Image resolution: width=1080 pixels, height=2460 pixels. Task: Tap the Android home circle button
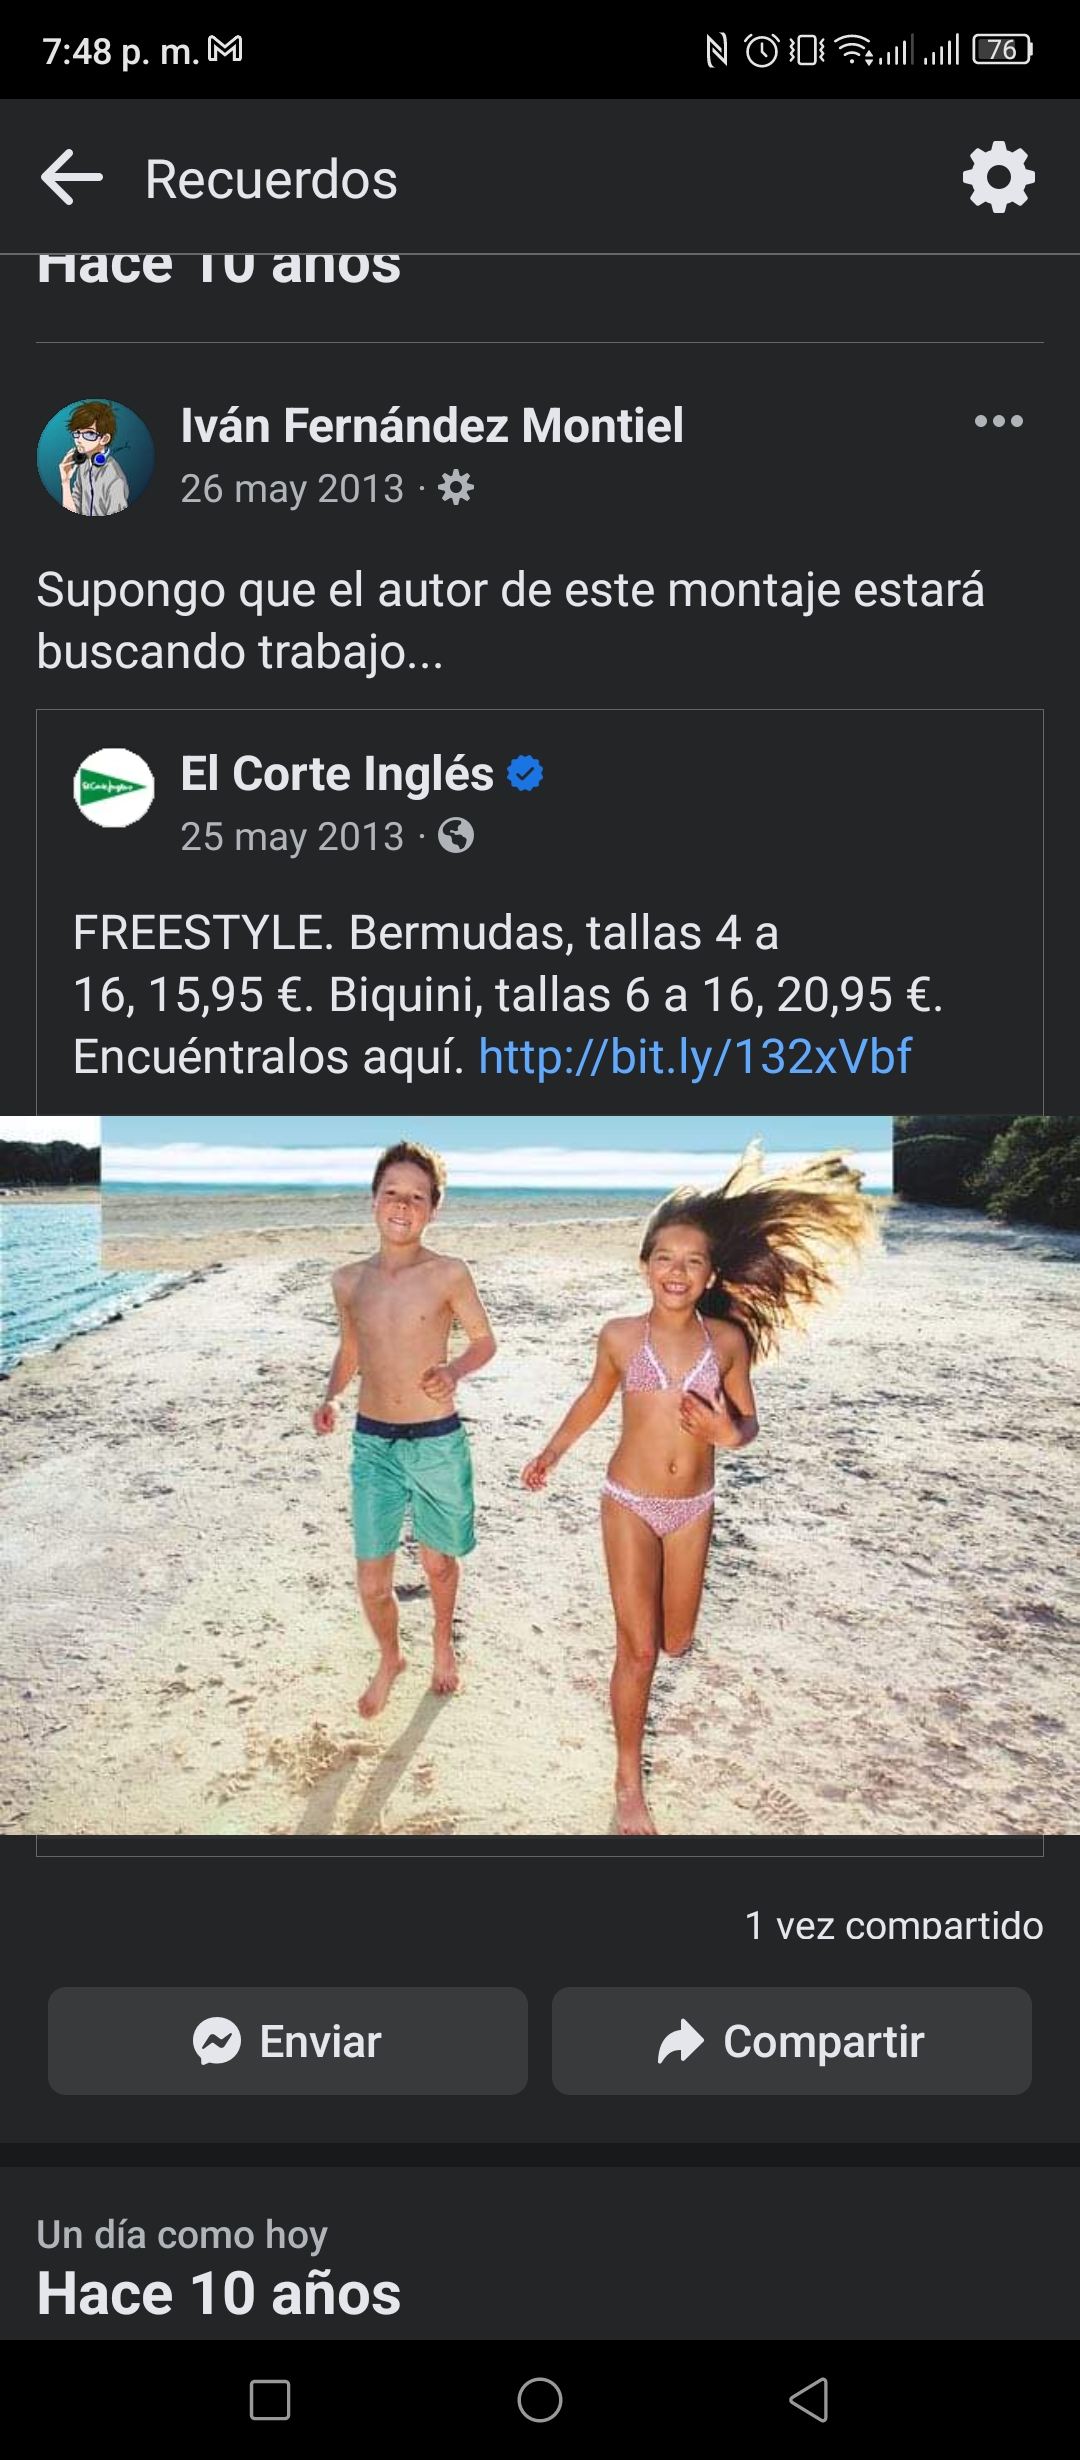(x=540, y=2400)
